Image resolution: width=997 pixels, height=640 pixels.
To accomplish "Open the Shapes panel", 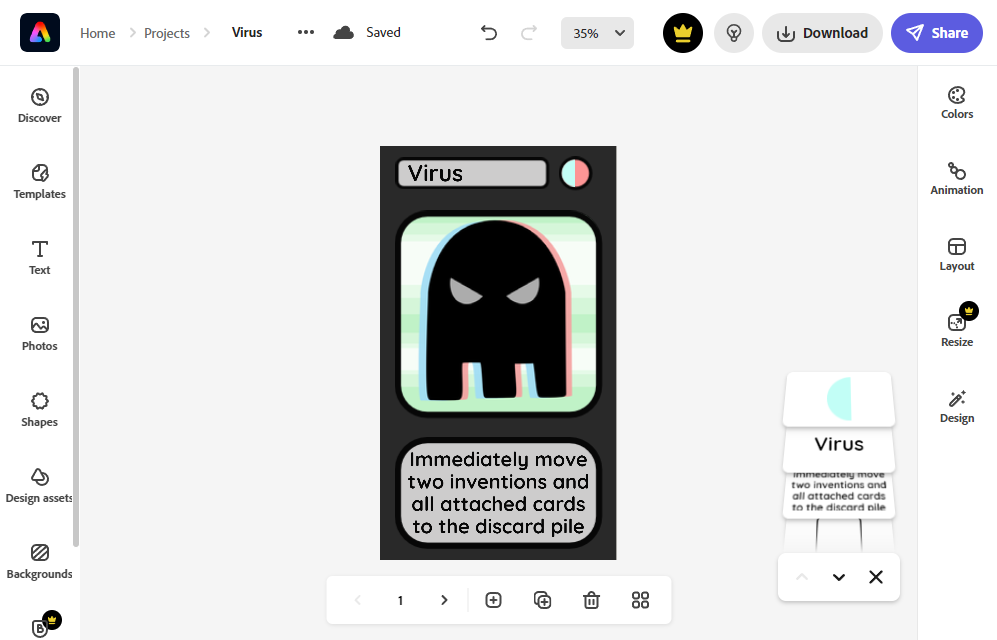I will coord(39,410).
